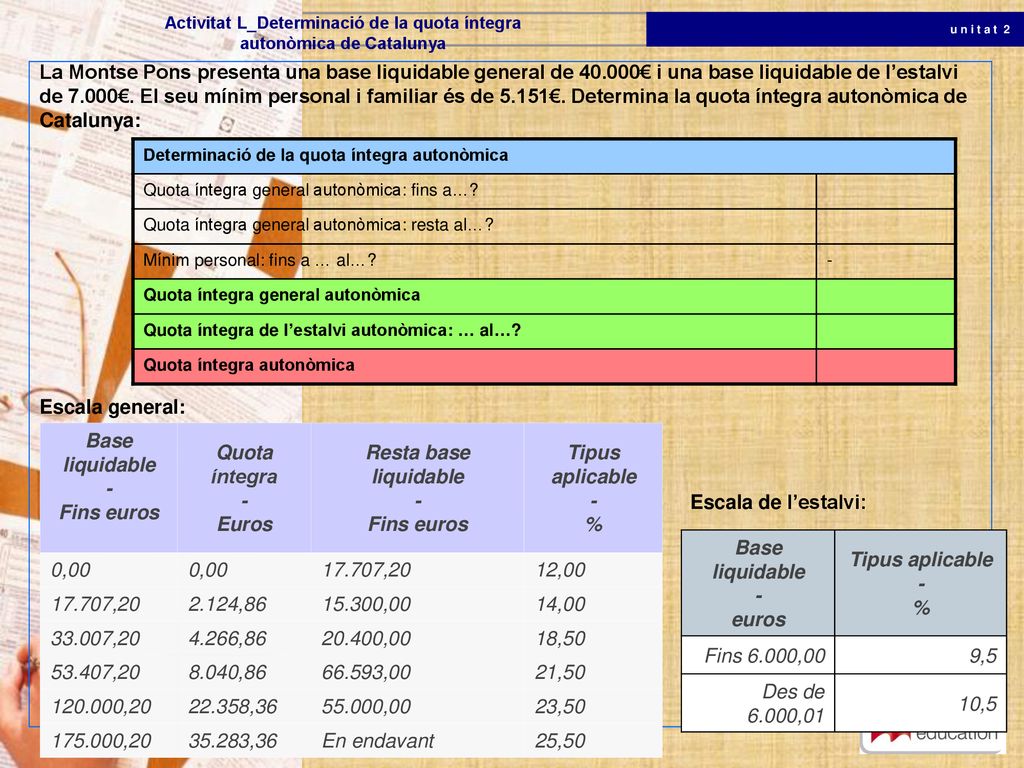
Task: Select the table header 'Determinació de la quota íntegra autonòmica'
Action: (545, 155)
